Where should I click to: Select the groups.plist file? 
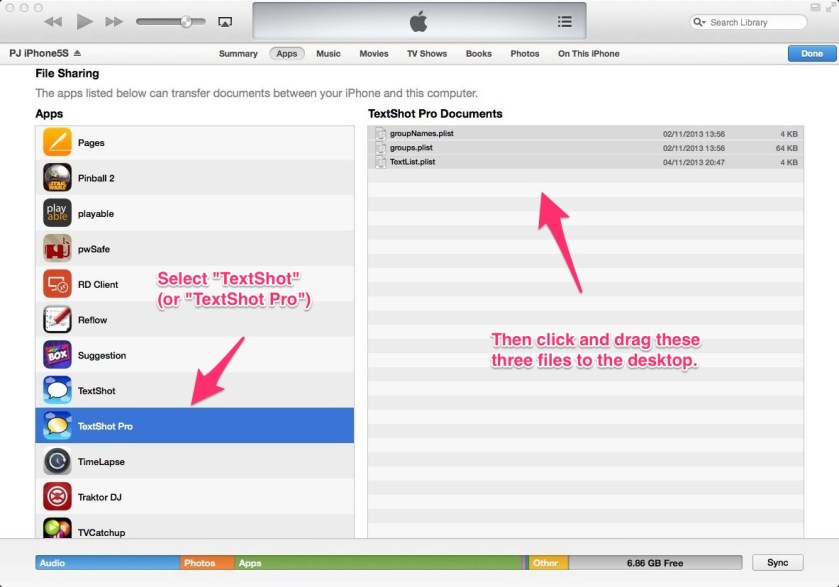click(411, 147)
